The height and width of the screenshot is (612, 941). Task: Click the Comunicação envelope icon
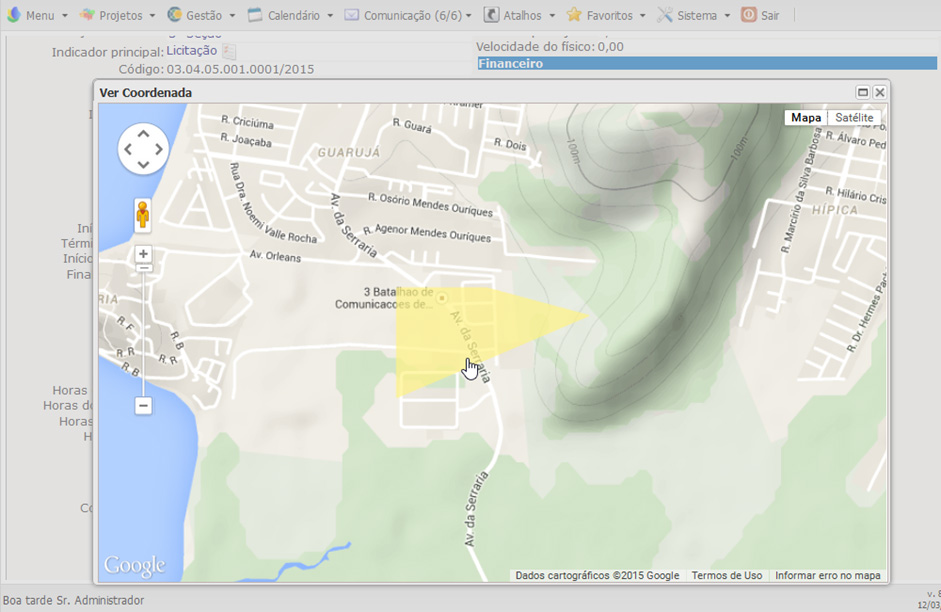point(352,15)
